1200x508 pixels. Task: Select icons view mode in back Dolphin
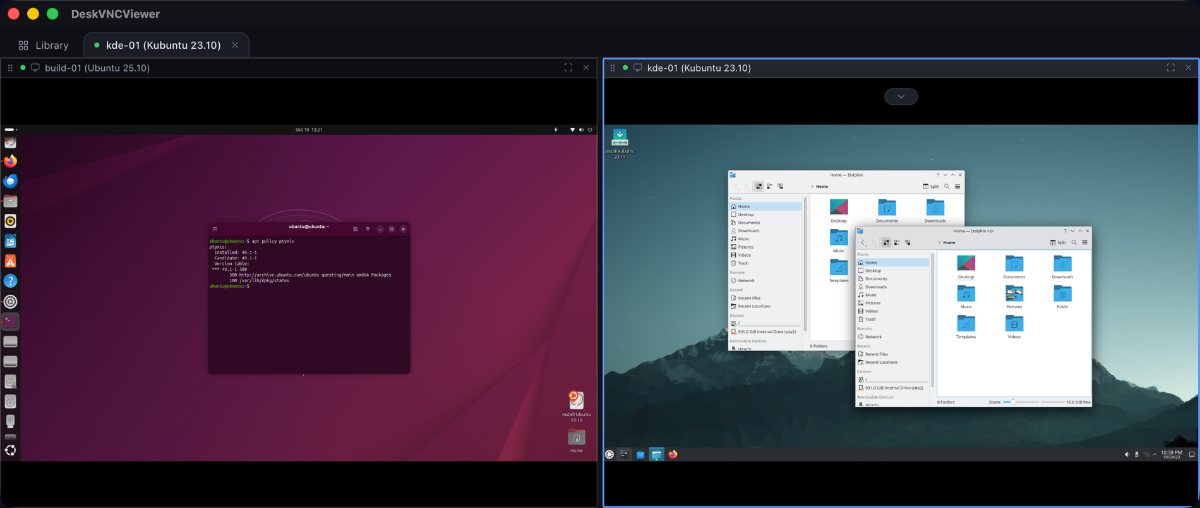[x=759, y=186]
